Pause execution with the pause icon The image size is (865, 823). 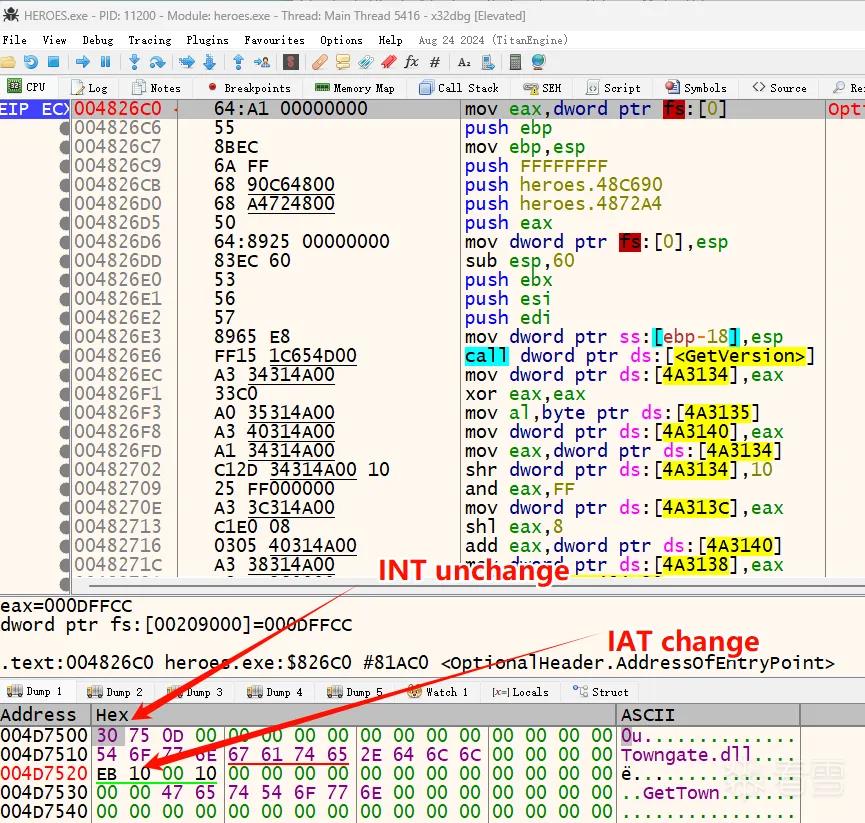(x=105, y=62)
